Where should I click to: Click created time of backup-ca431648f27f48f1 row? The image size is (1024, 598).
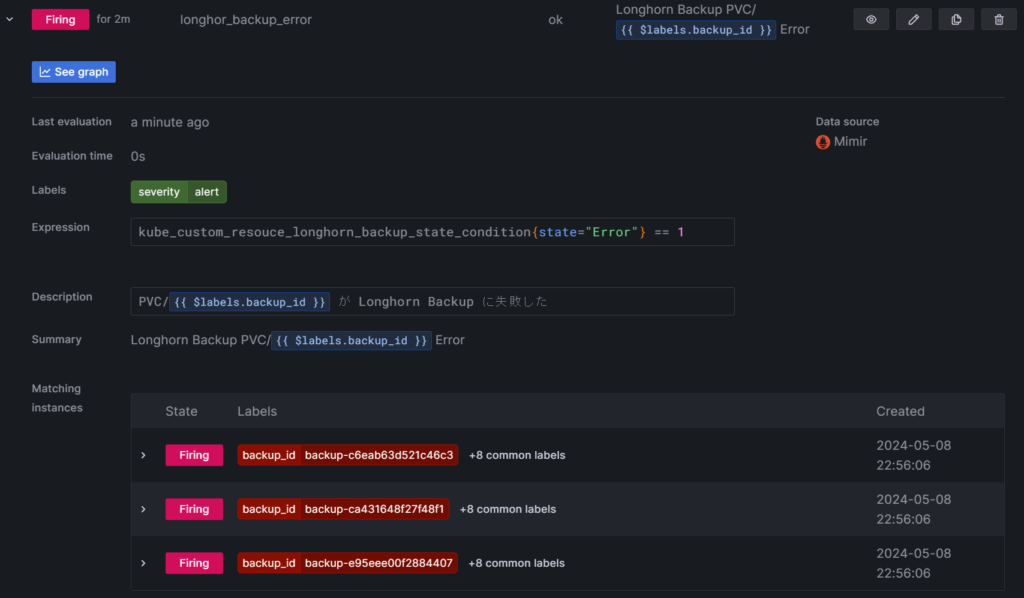point(914,509)
